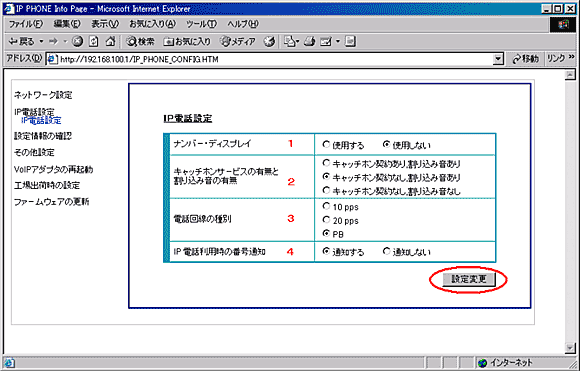Open the 表示(V) menu
580x371 pixels.
coord(105,24)
